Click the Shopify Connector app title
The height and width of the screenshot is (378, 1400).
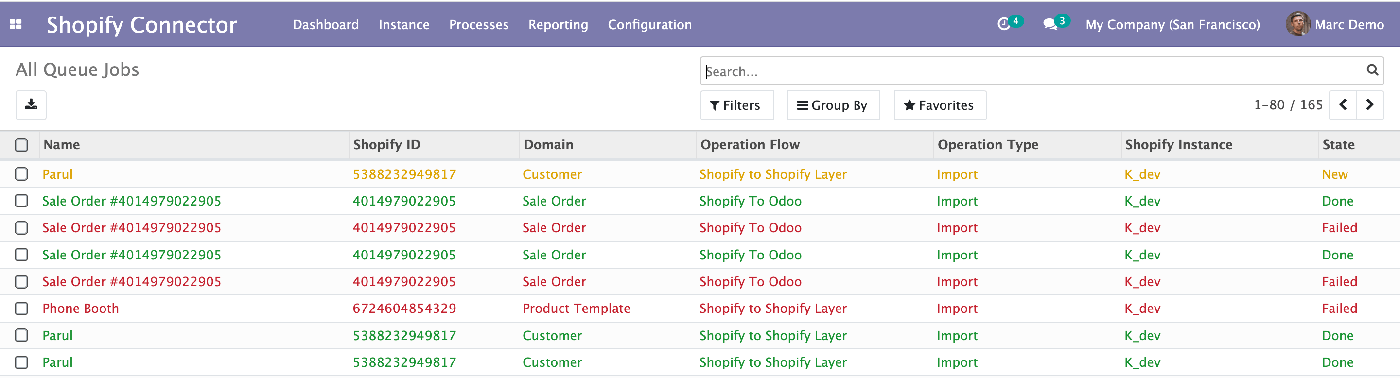coord(142,25)
